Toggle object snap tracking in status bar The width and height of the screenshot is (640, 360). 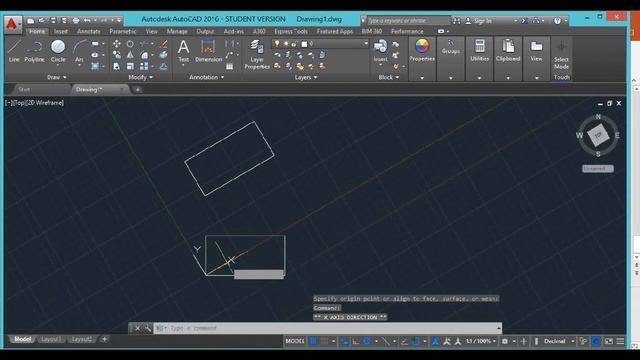(x=404, y=341)
